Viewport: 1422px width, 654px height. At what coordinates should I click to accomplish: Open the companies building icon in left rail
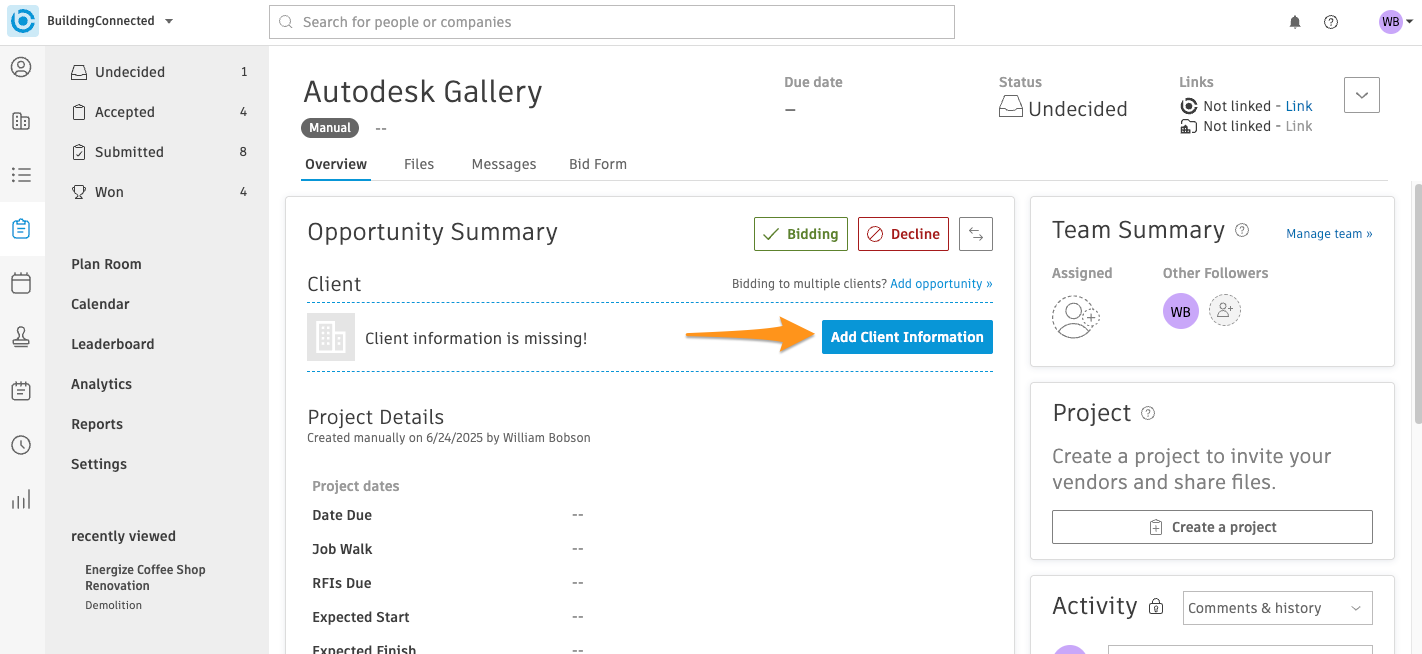[21, 121]
